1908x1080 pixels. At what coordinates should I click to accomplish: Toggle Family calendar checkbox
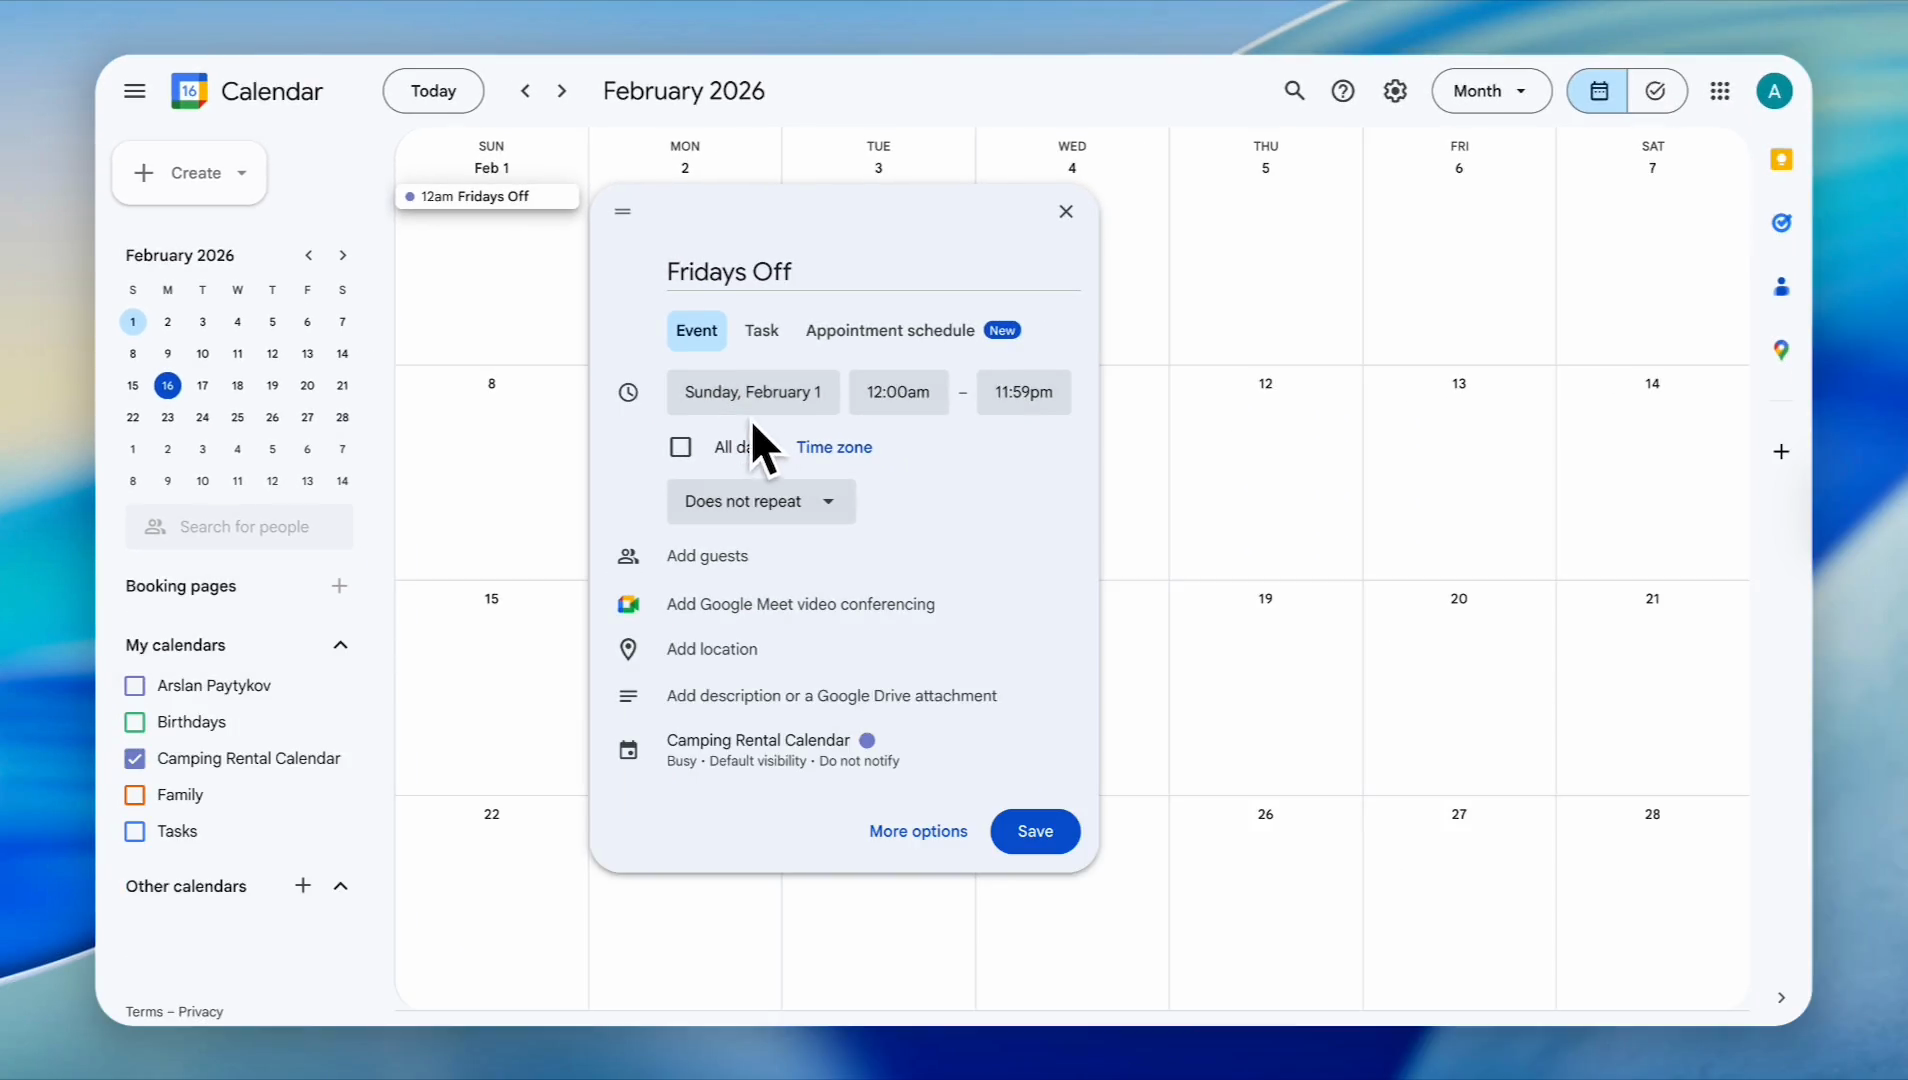[135, 795]
